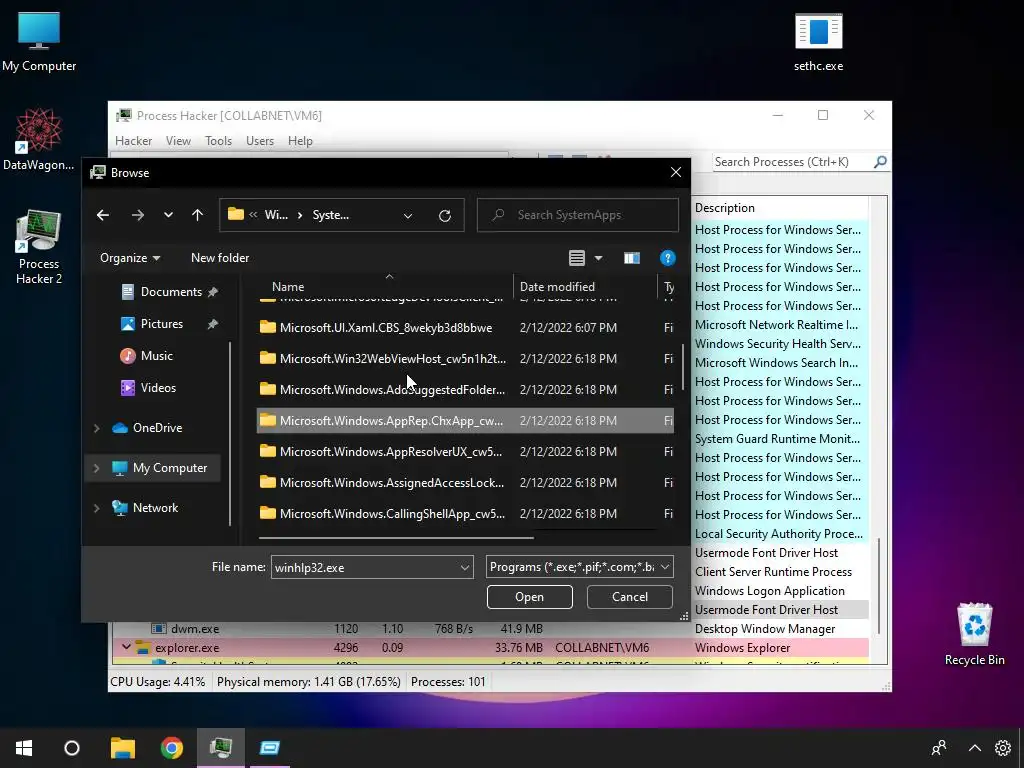Click the horizontal scrollbar in file list
Image resolution: width=1024 pixels, height=768 pixels.
pyautogui.click(x=396, y=538)
